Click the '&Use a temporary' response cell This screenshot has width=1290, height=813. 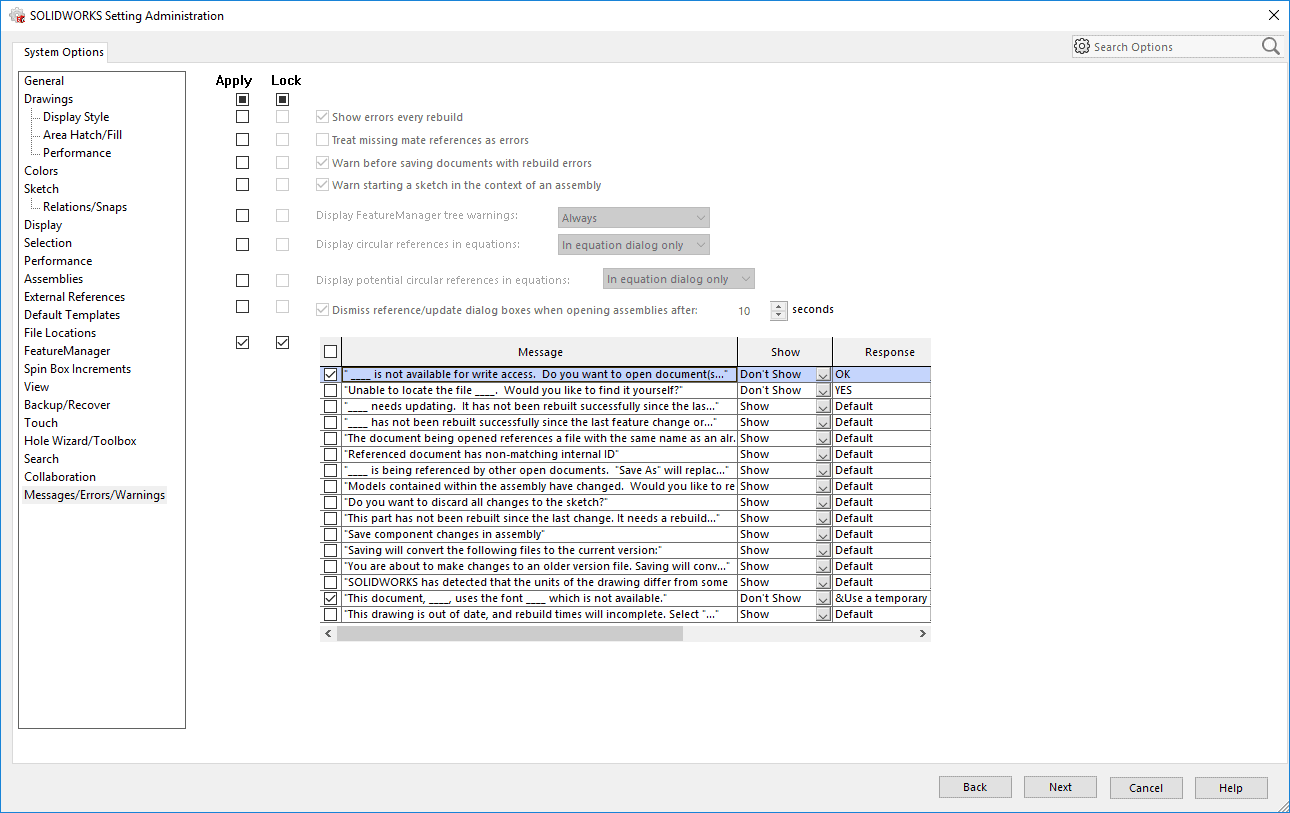coord(882,599)
